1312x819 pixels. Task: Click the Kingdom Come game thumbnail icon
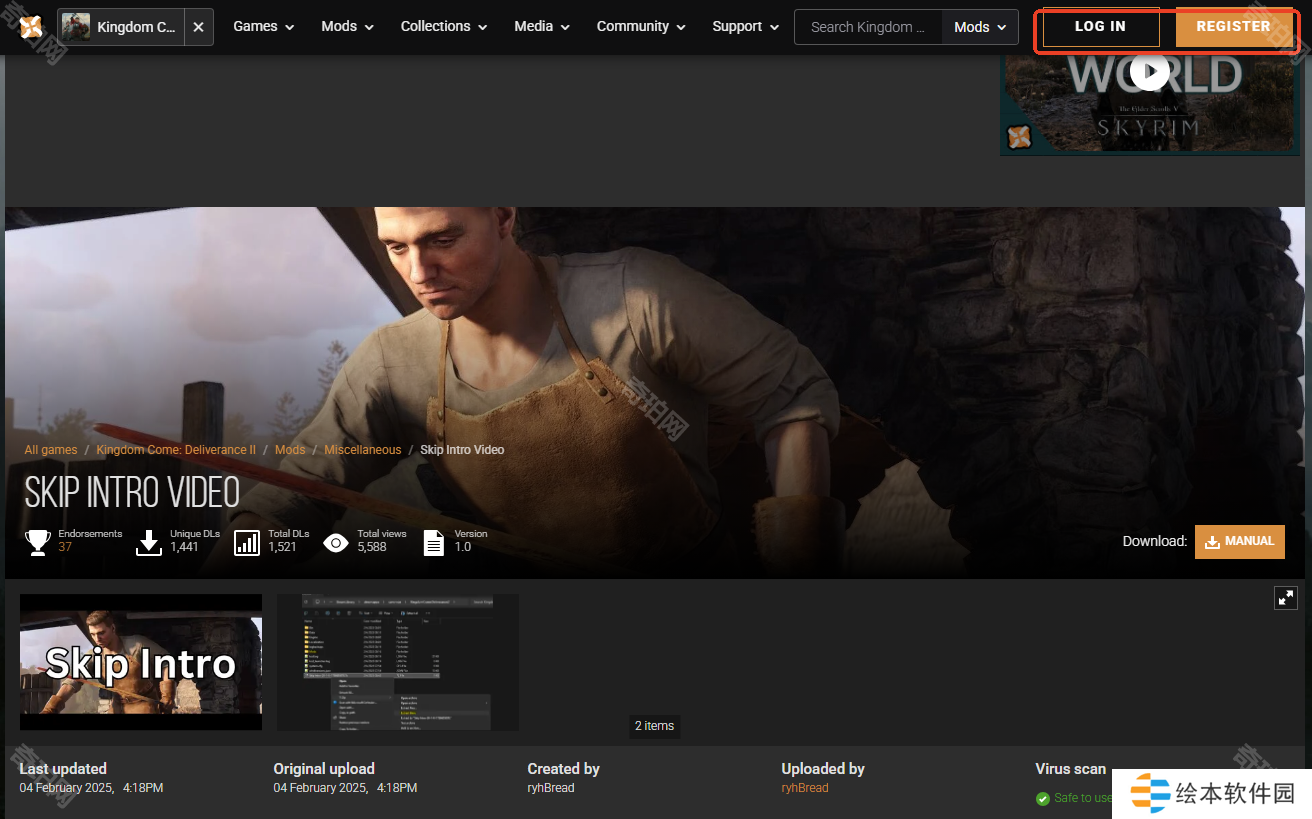(x=76, y=27)
